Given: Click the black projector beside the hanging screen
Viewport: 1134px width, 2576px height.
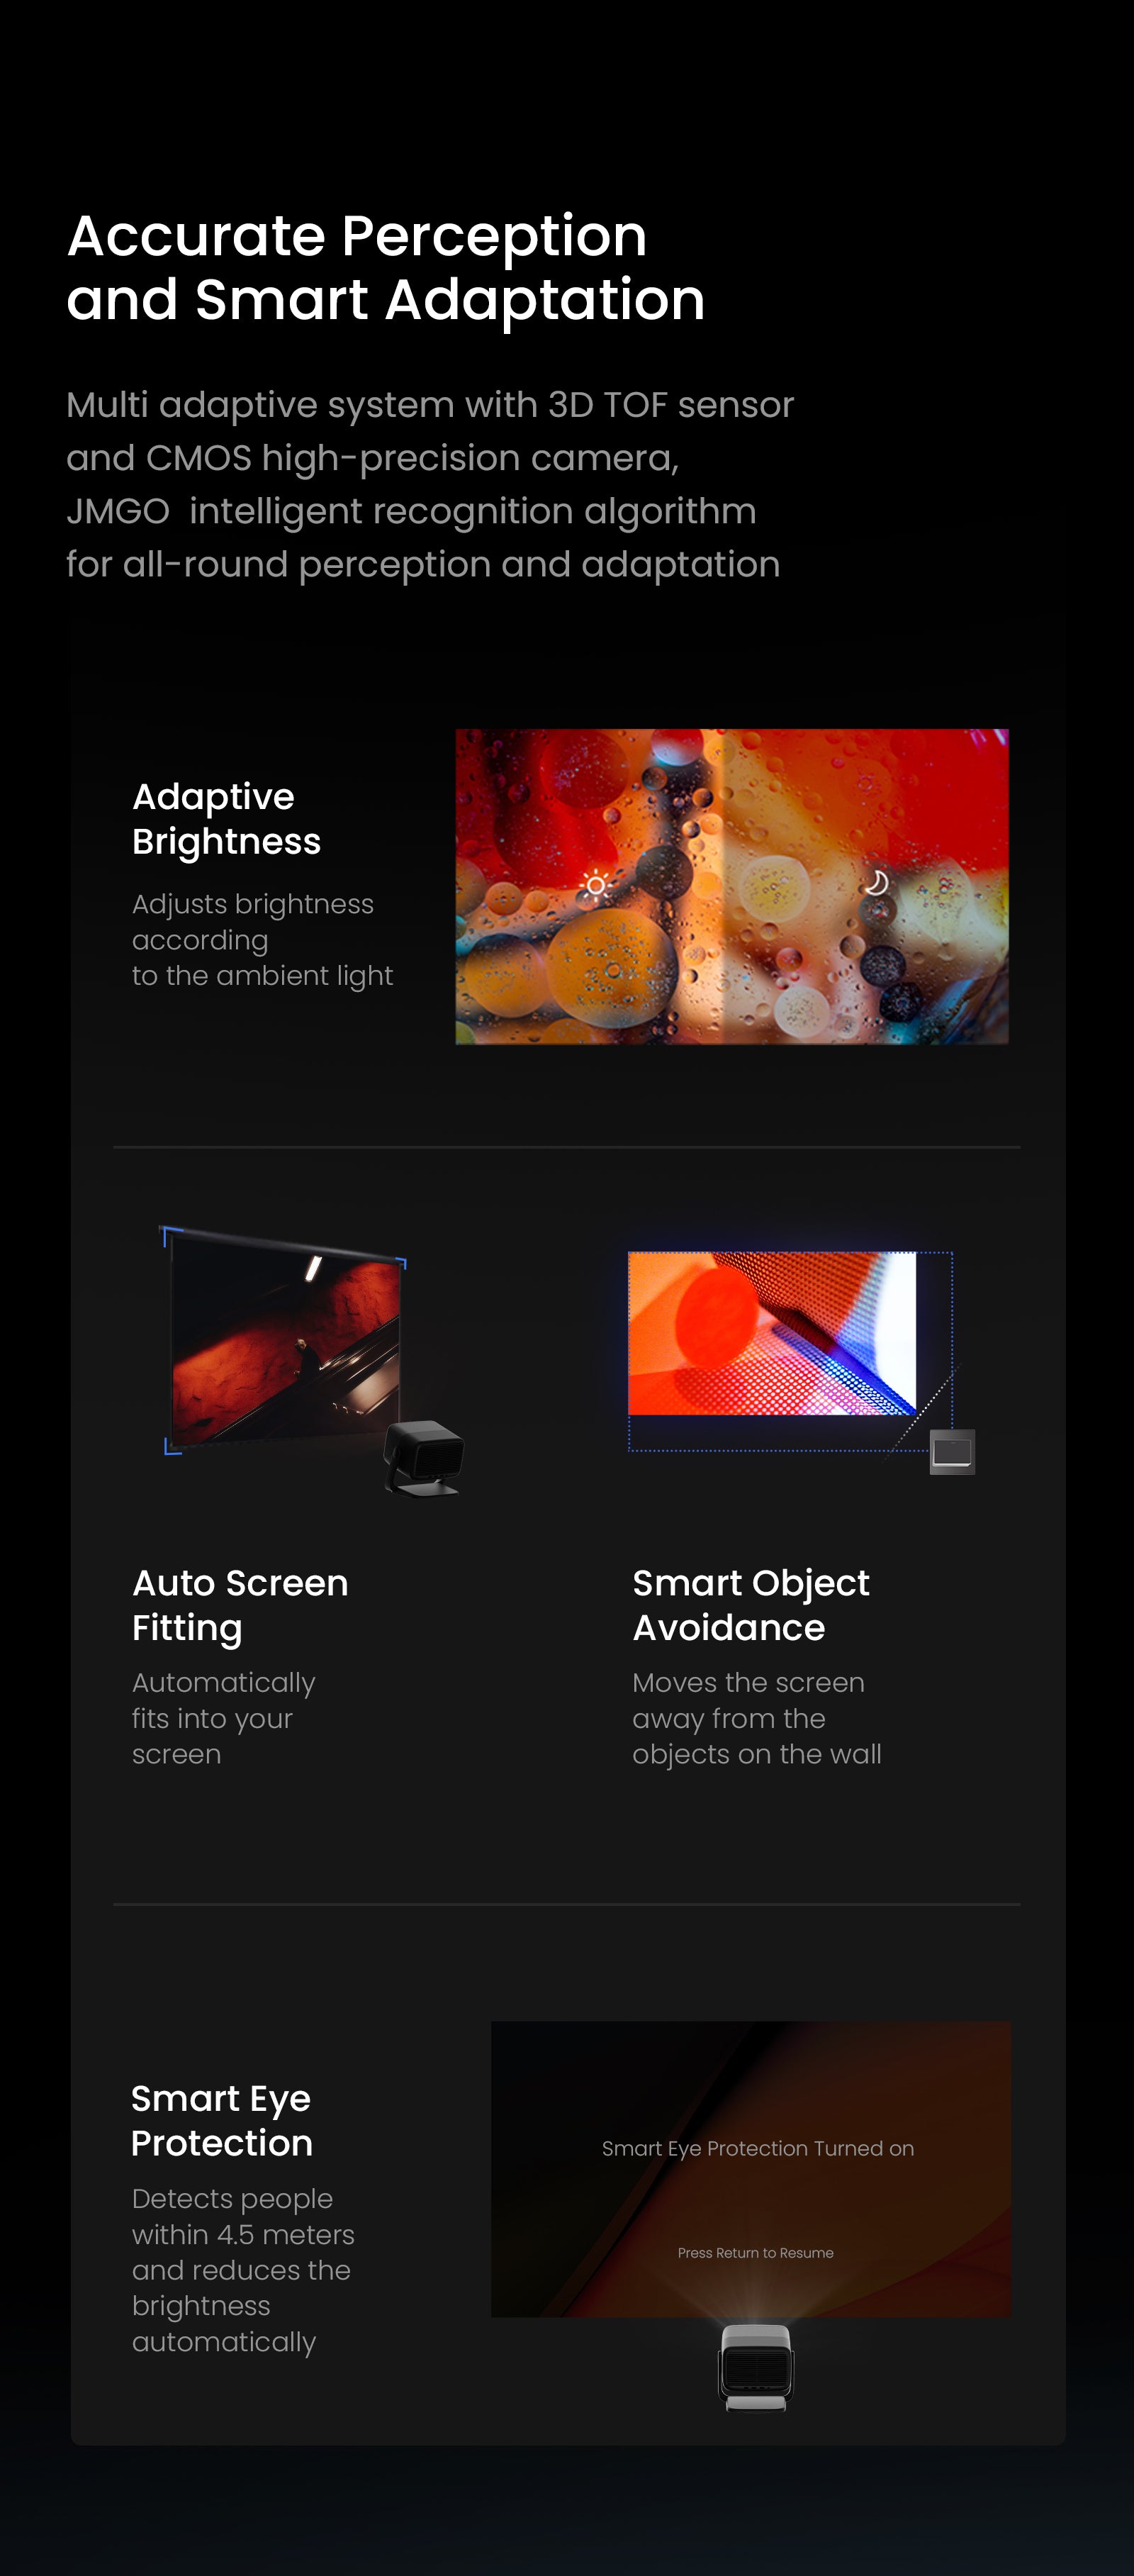Looking at the screenshot, I should tap(424, 1457).
